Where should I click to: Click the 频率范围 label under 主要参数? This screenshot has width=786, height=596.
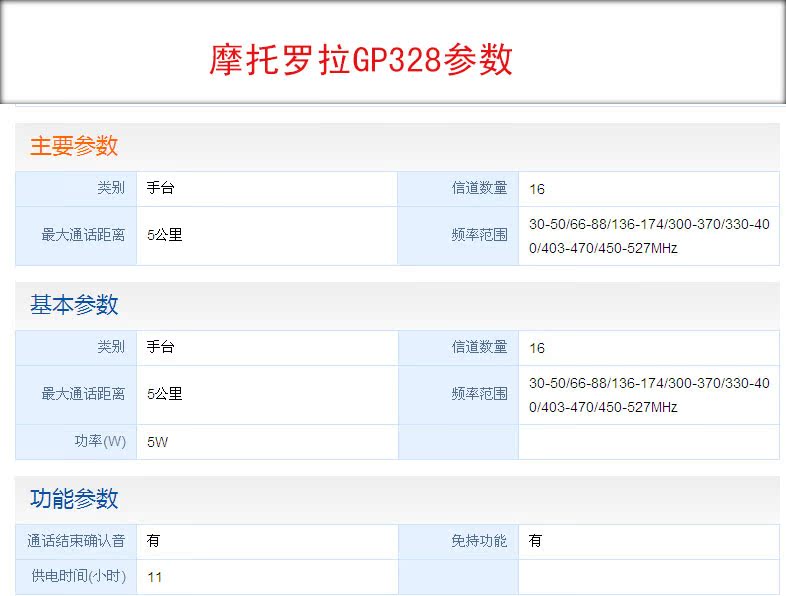(x=479, y=235)
